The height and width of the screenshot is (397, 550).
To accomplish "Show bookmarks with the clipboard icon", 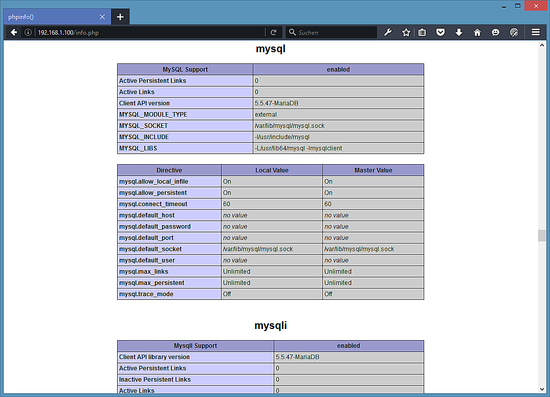I will (x=422, y=33).
